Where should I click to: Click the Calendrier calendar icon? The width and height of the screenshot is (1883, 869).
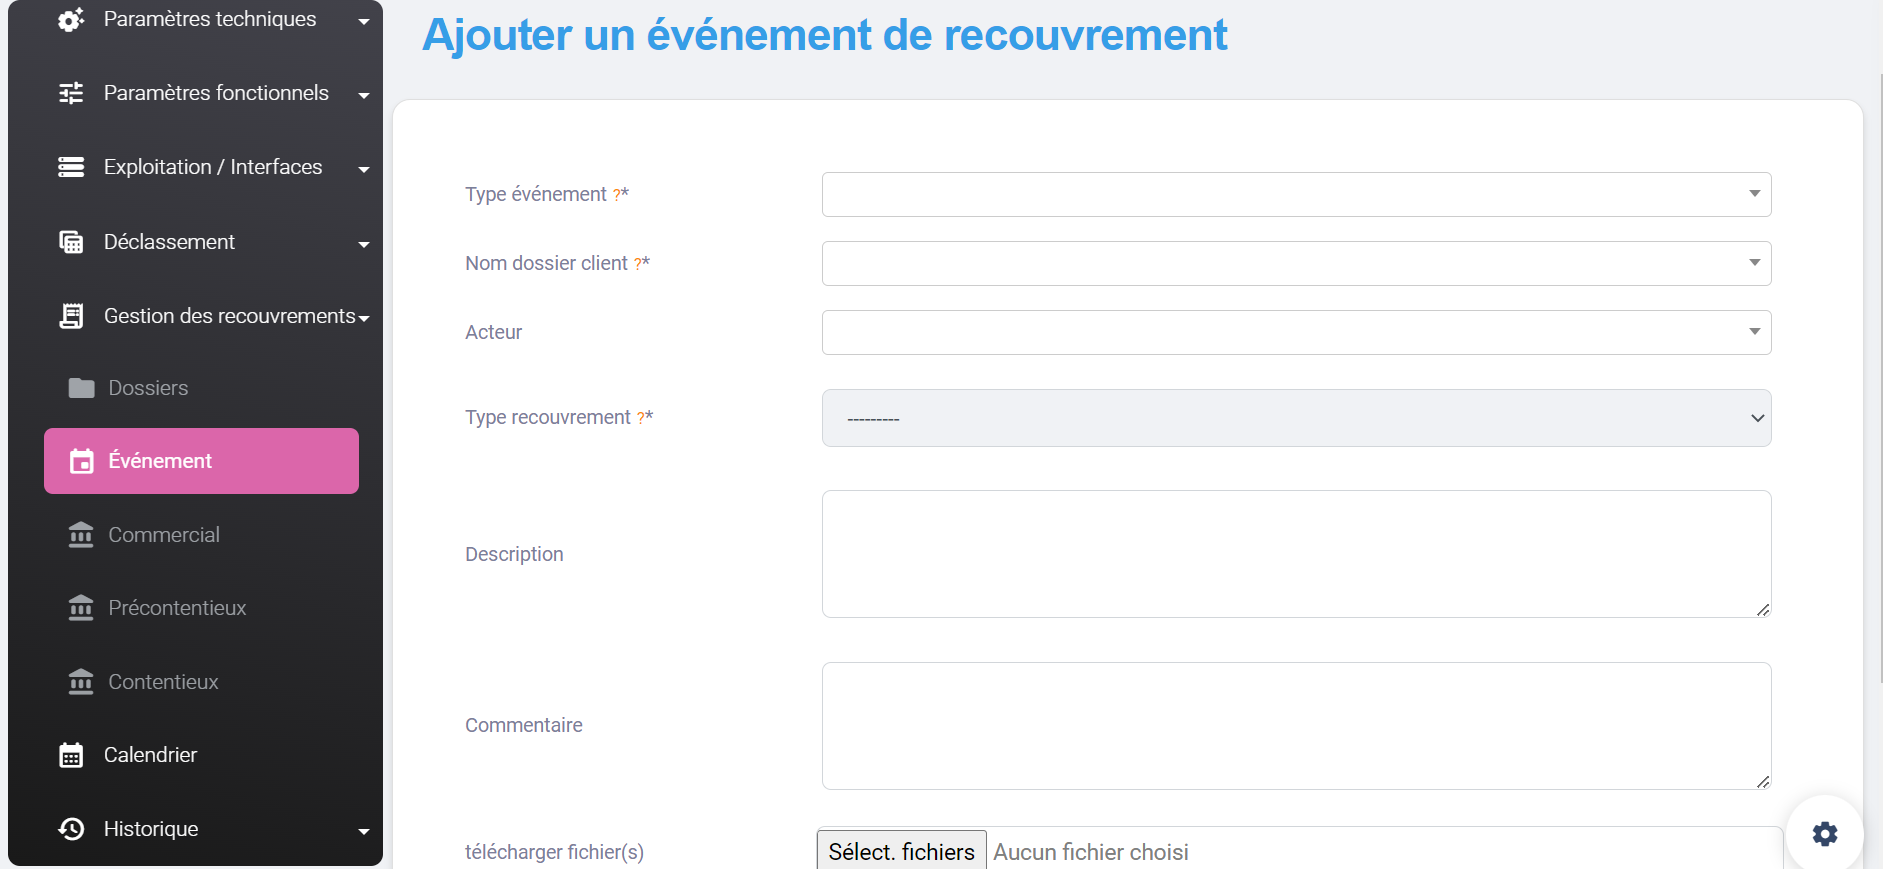[x=71, y=755]
